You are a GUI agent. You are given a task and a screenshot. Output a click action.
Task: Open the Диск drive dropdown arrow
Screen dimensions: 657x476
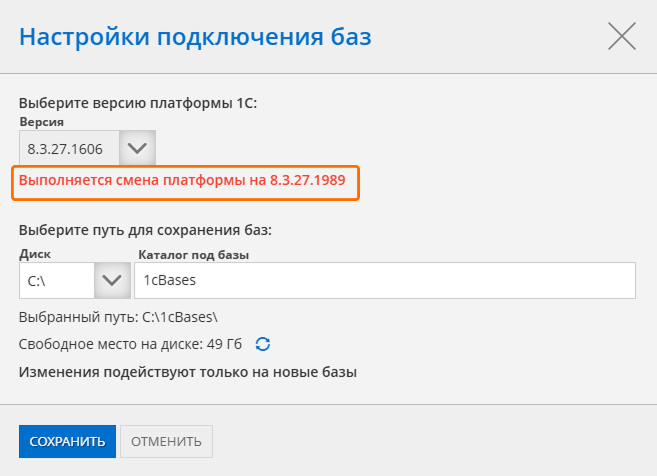pos(111,280)
